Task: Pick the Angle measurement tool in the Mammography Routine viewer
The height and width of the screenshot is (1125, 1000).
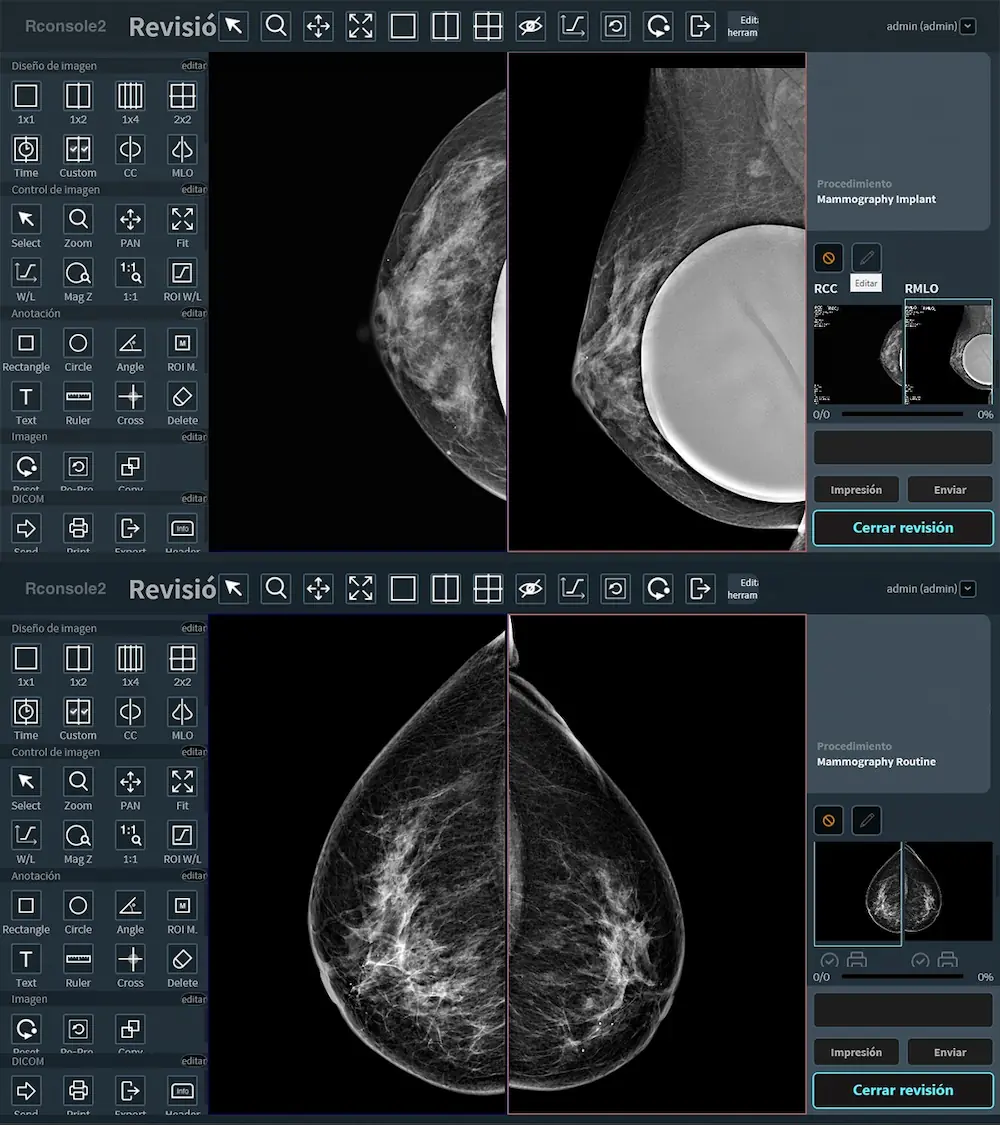Action: coord(130,906)
